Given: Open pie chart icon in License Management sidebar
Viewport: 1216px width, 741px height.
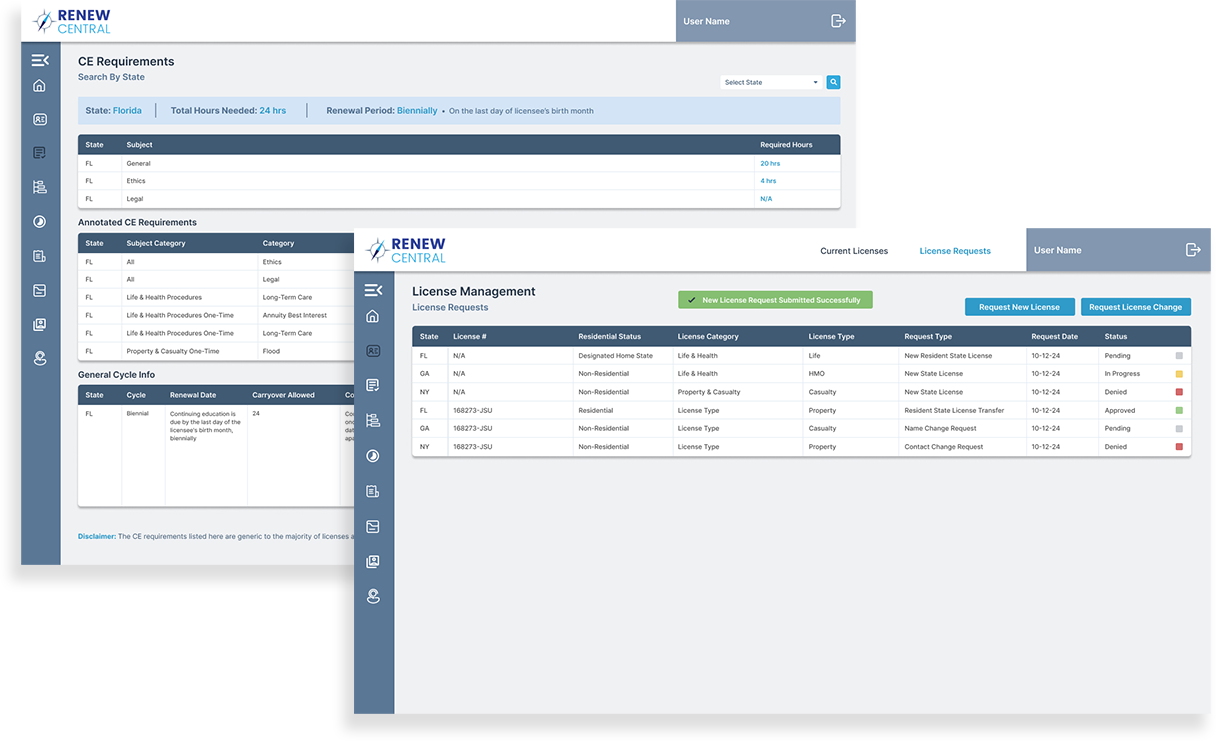Looking at the screenshot, I should pyautogui.click(x=373, y=456).
